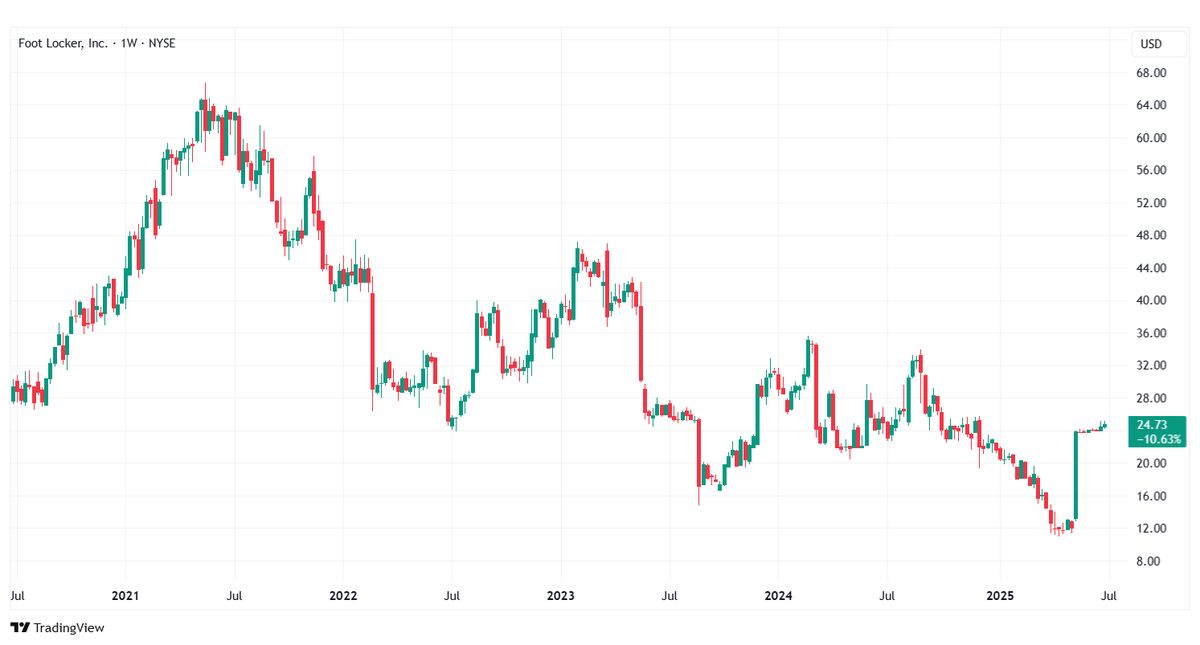Click the 8.00 price axis label
This screenshot has height=645, width=1200.
pos(1156,561)
